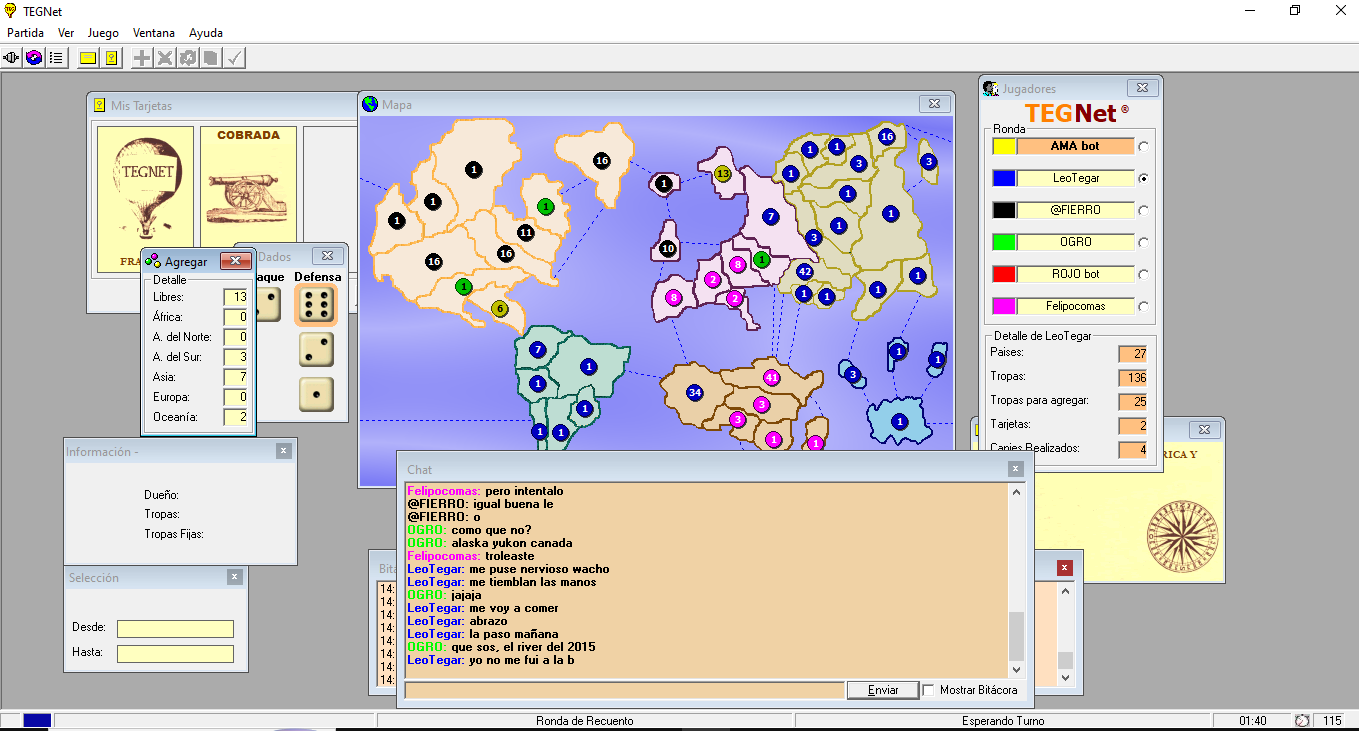This screenshot has height=731, width=1359.
Task: Select the AMA bot radio button
Action: 1143,147
